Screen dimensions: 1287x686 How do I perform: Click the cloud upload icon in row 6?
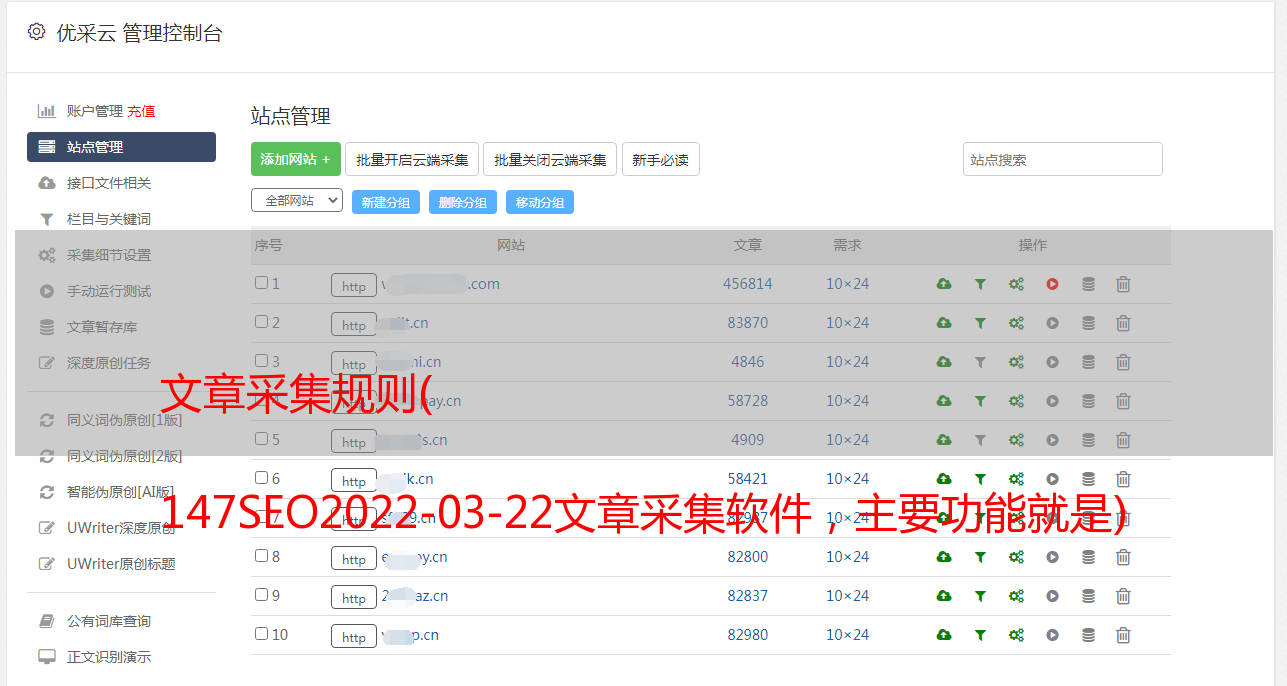[x=944, y=479]
